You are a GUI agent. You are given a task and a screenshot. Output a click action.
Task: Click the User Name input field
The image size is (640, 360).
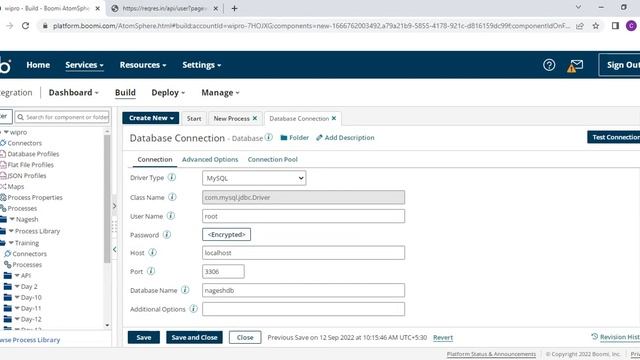click(x=303, y=216)
